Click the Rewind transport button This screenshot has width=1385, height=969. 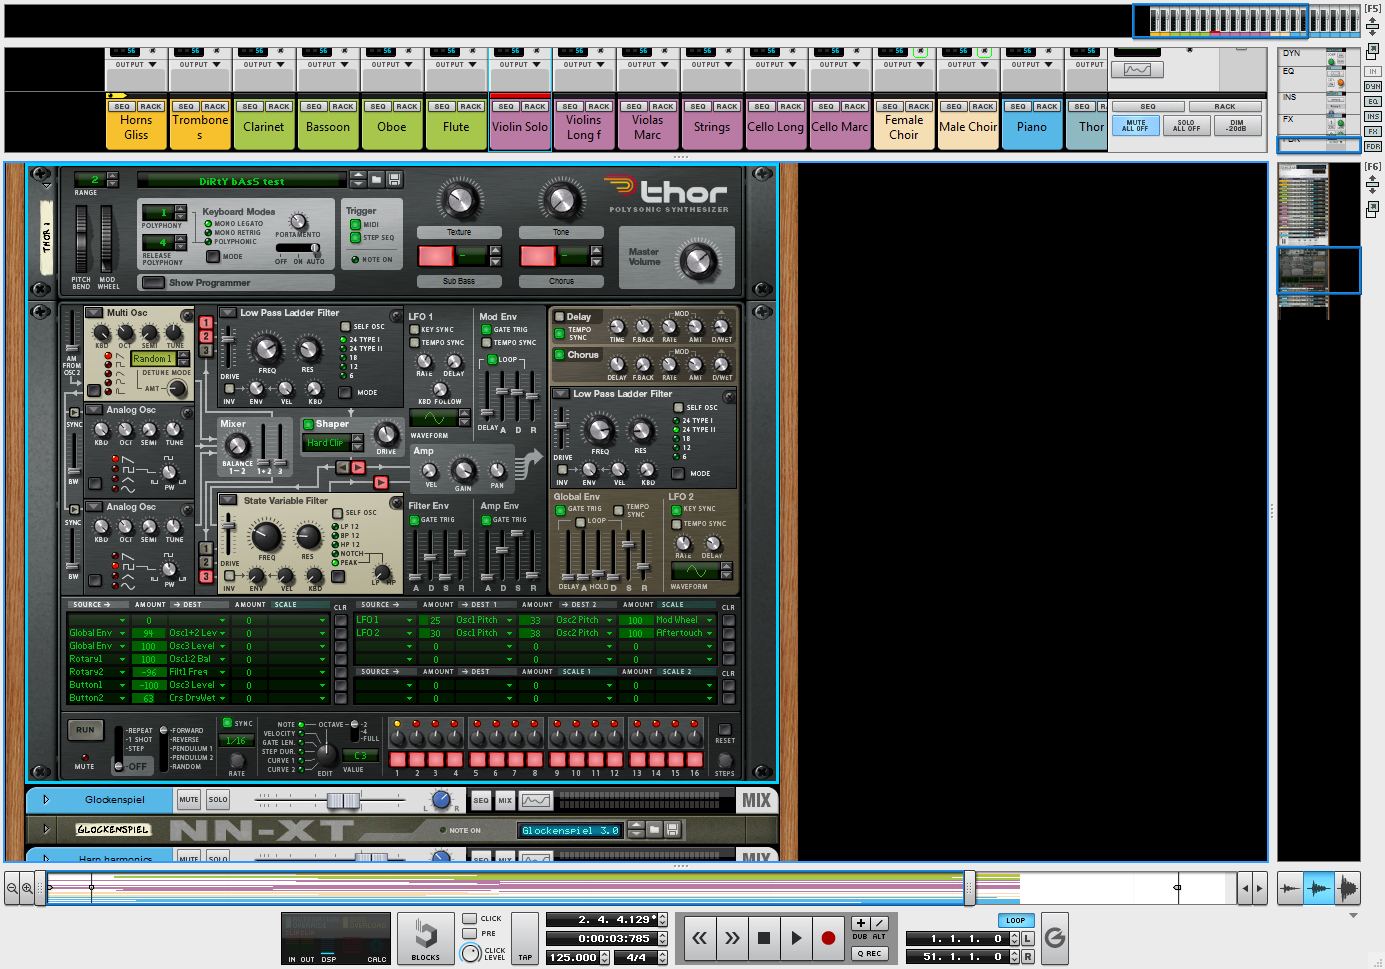[x=700, y=938]
